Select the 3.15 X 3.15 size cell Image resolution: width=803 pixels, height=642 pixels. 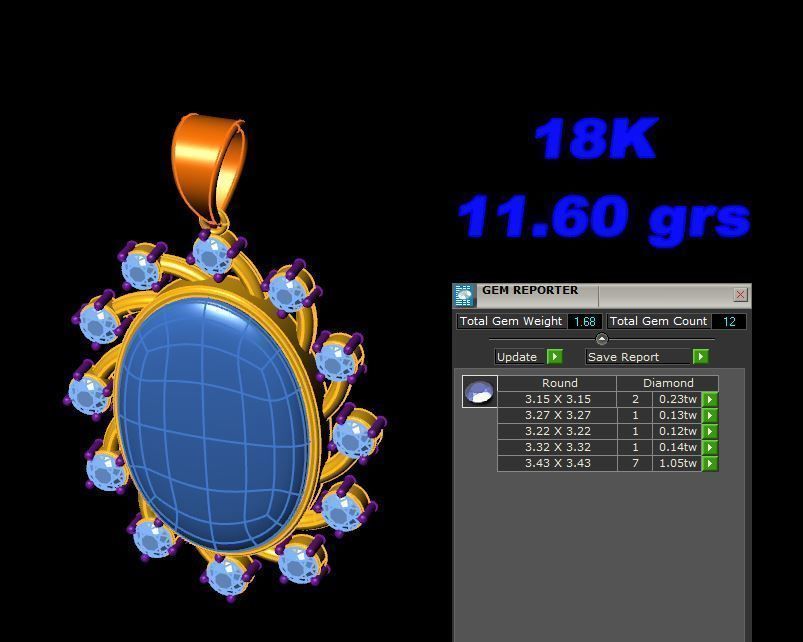(x=557, y=399)
